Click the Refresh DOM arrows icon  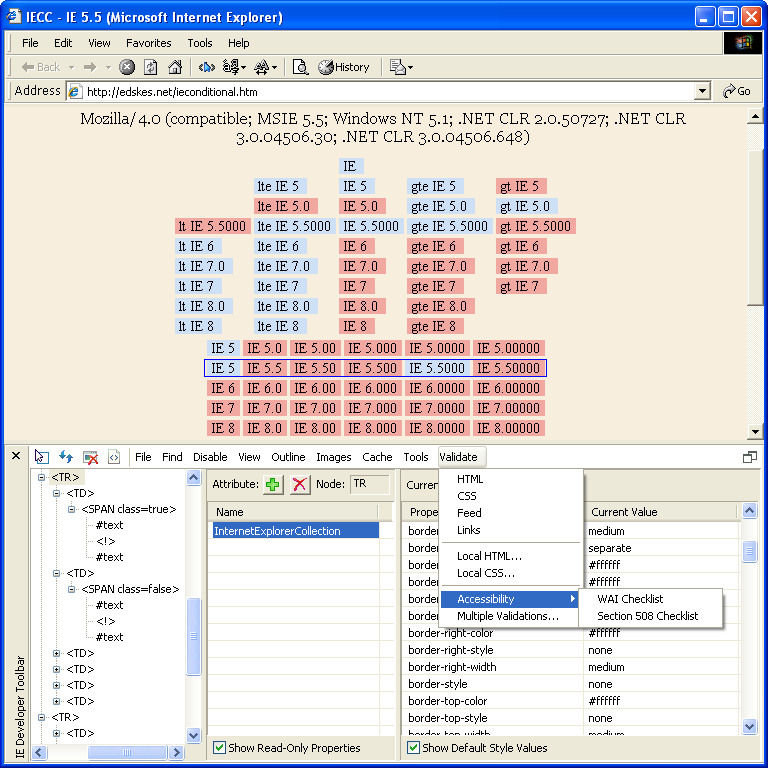[66, 457]
